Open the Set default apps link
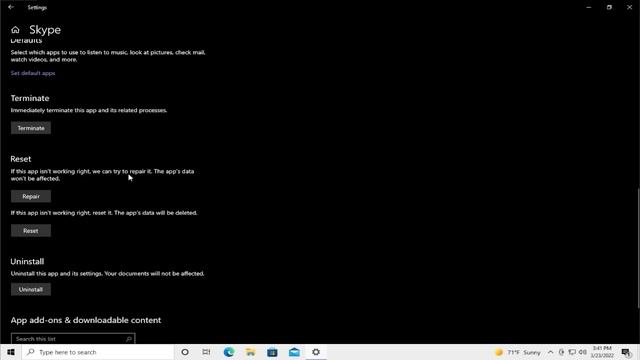The image size is (640, 360). 33,73
